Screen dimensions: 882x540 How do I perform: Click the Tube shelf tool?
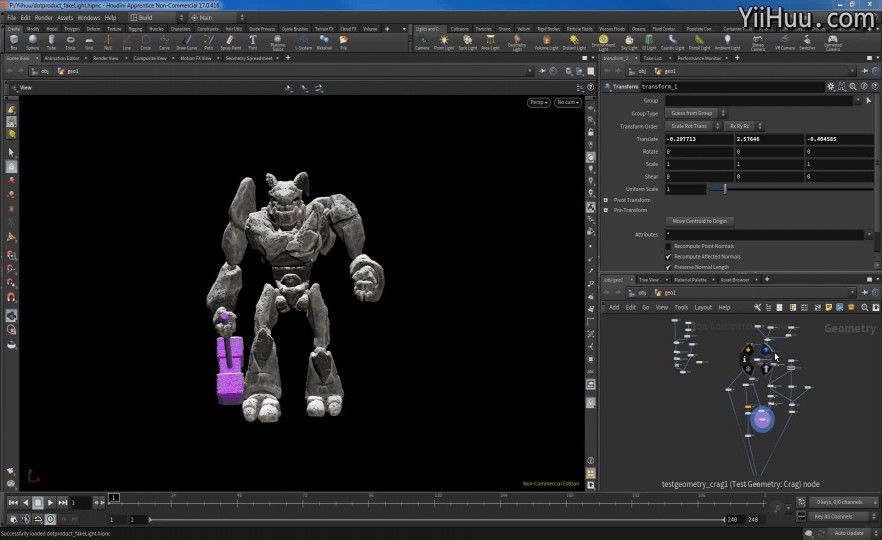point(51,42)
